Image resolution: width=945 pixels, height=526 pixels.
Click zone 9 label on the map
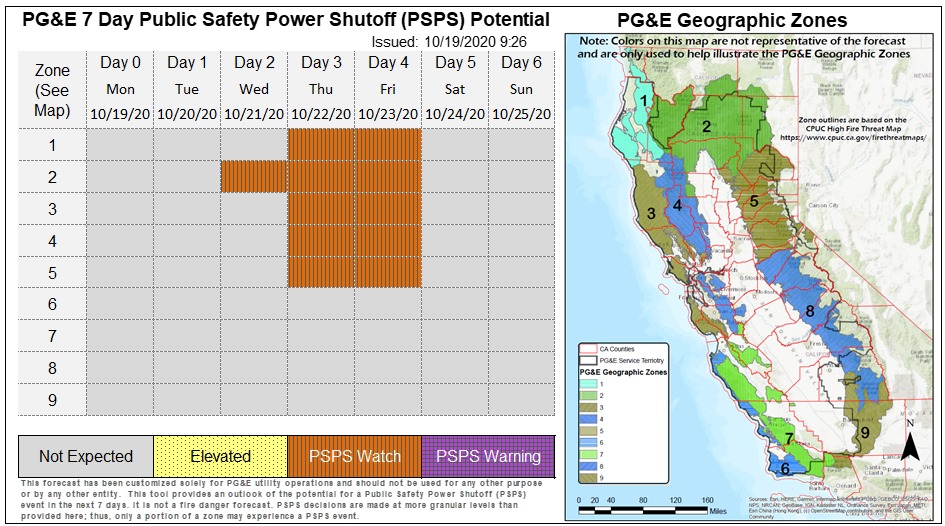click(x=865, y=433)
